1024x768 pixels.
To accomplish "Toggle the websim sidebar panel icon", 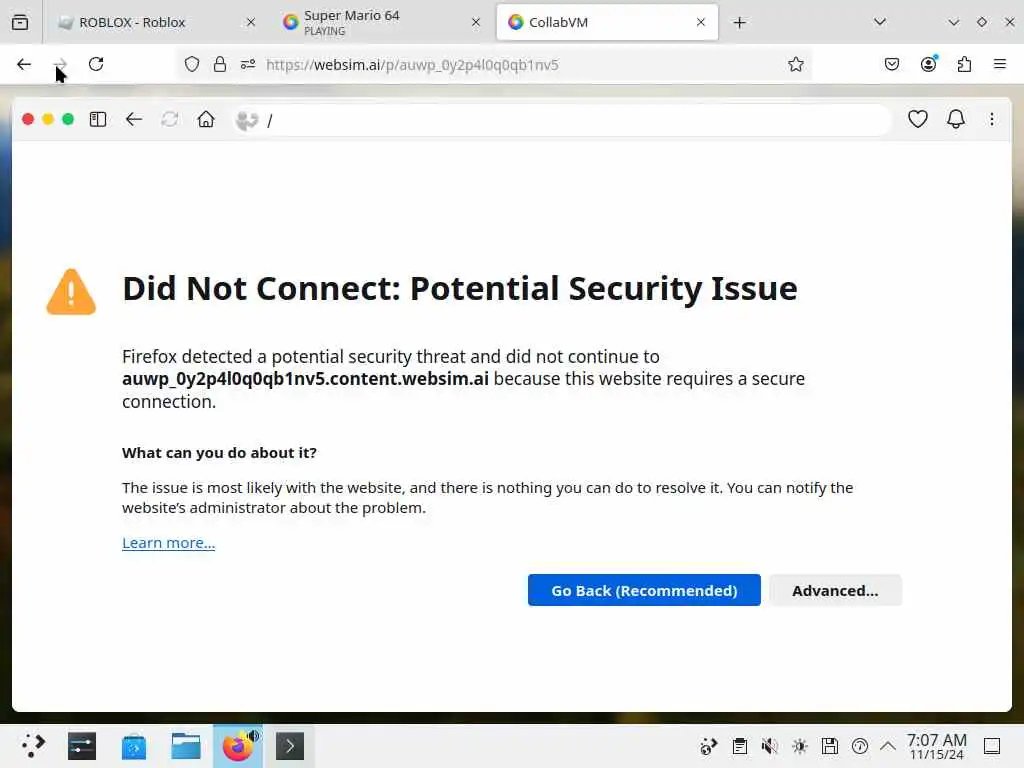I will pos(98,120).
